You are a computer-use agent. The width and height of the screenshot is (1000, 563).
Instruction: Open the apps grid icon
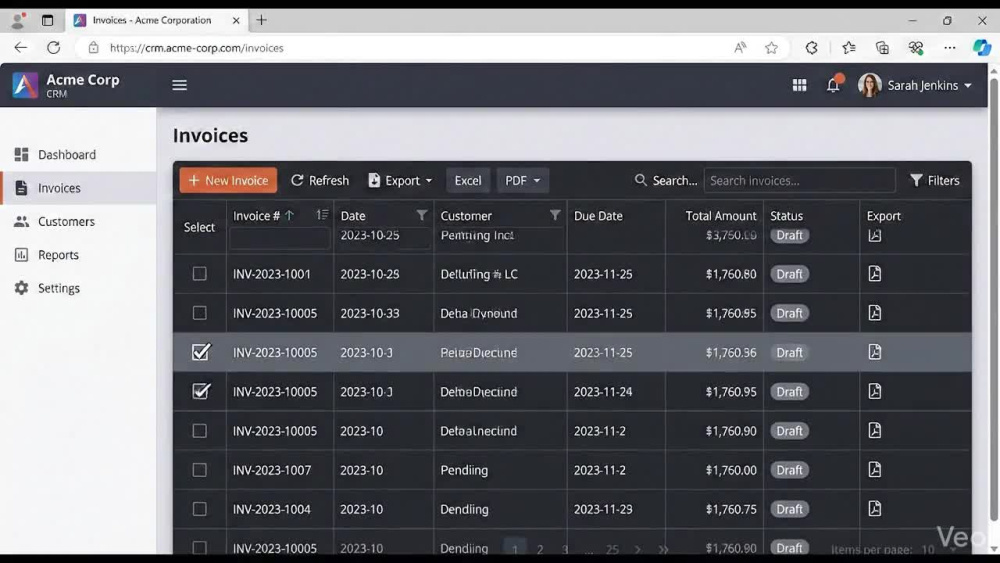point(799,85)
